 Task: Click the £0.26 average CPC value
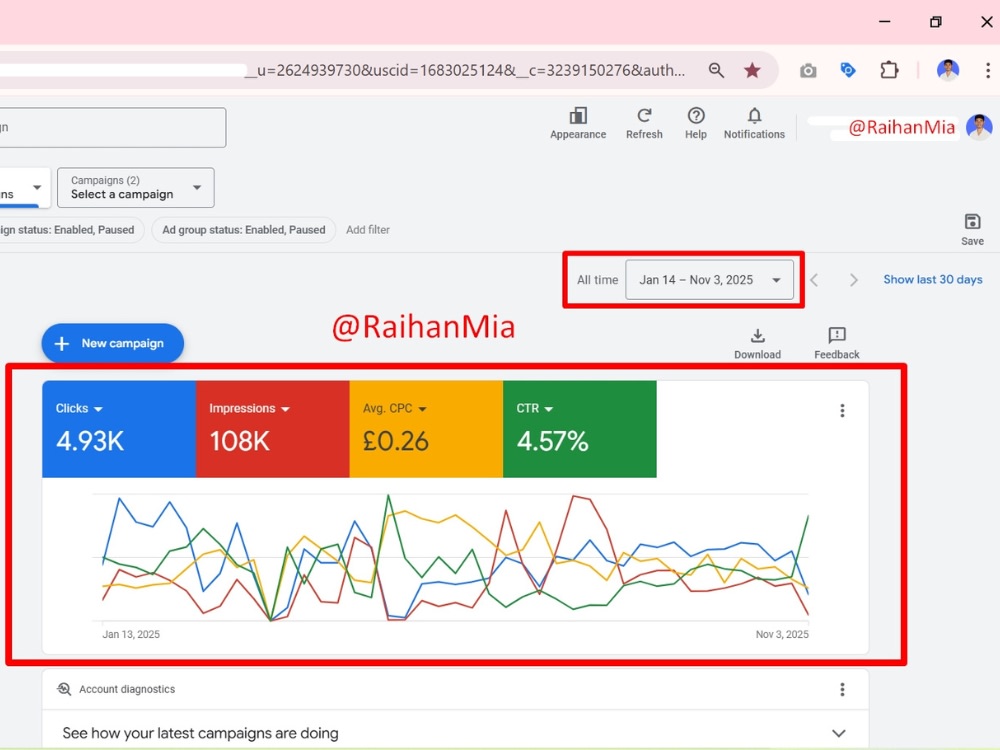(x=395, y=441)
